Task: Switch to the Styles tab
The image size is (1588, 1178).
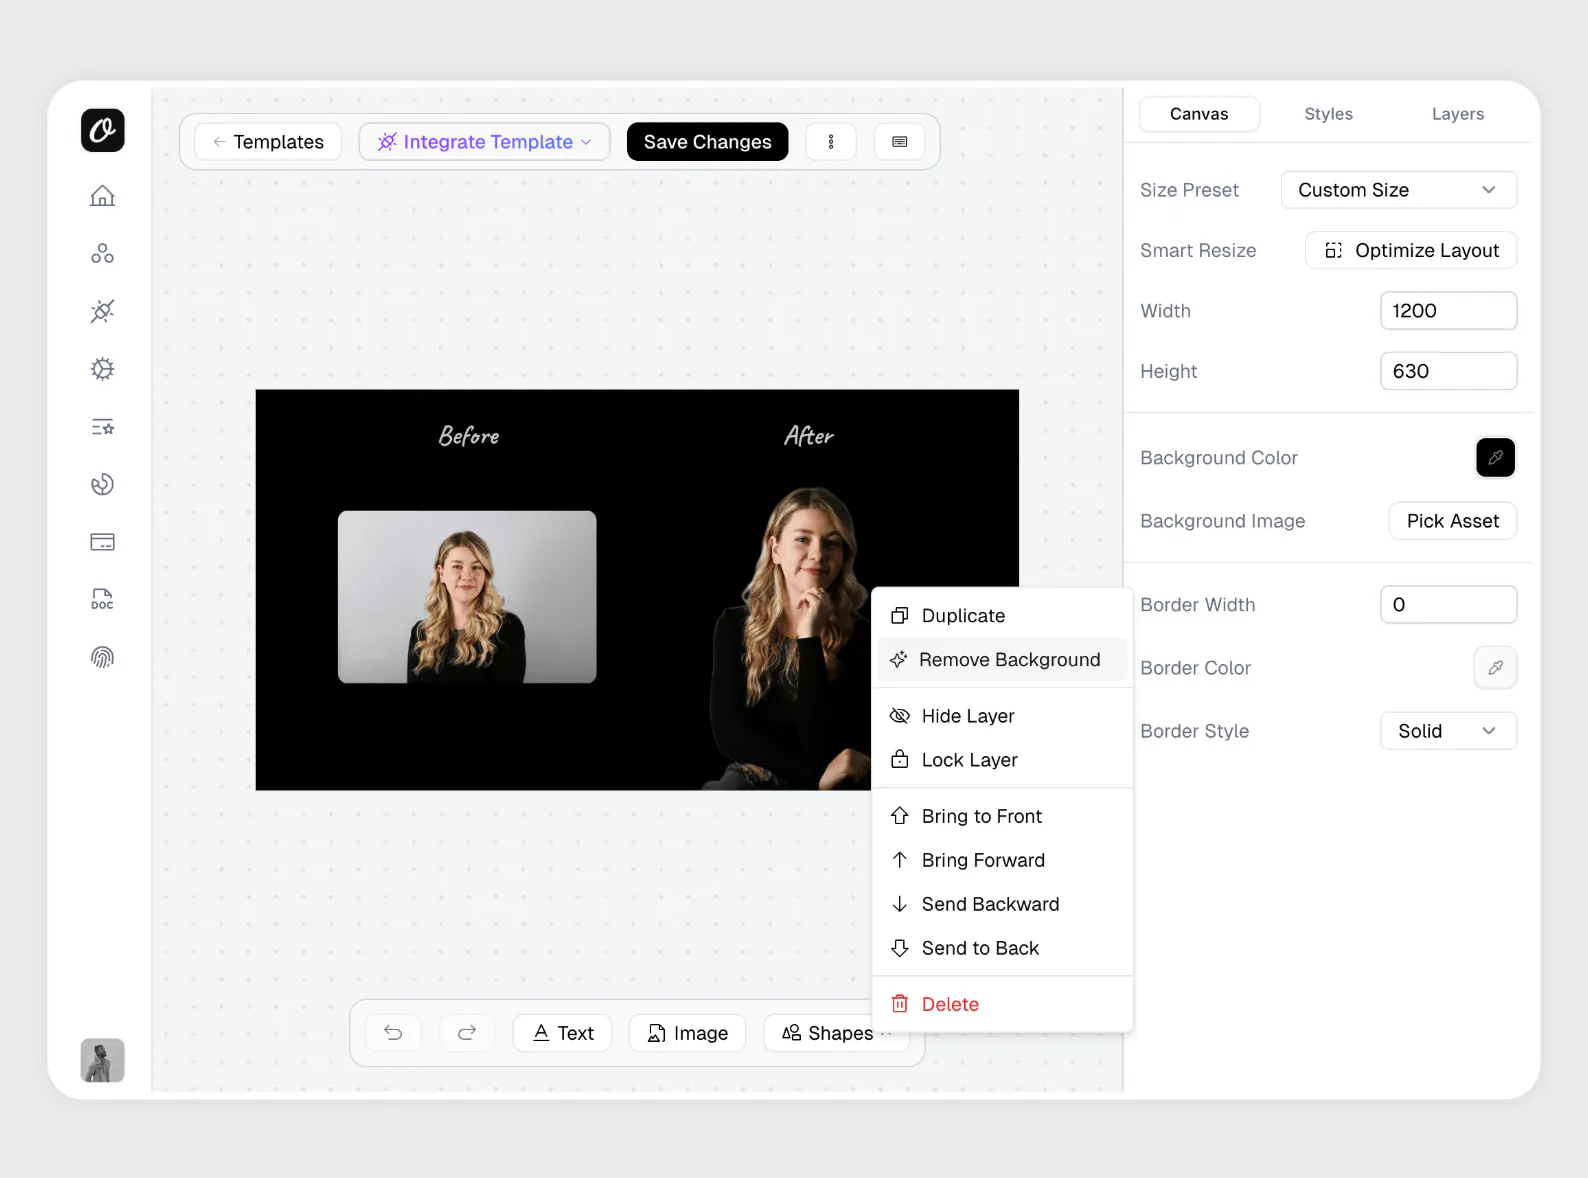Action: pos(1328,114)
